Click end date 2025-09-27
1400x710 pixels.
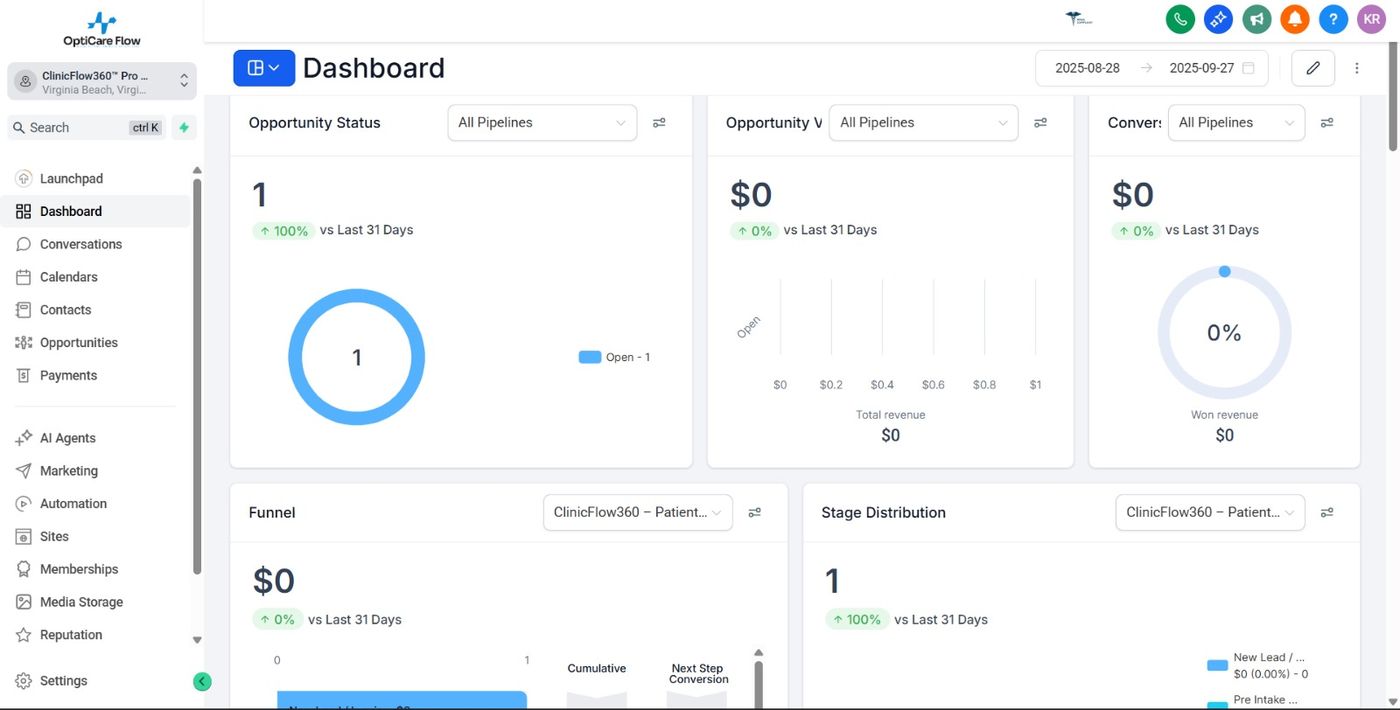pyautogui.click(x=1202, y=68)
